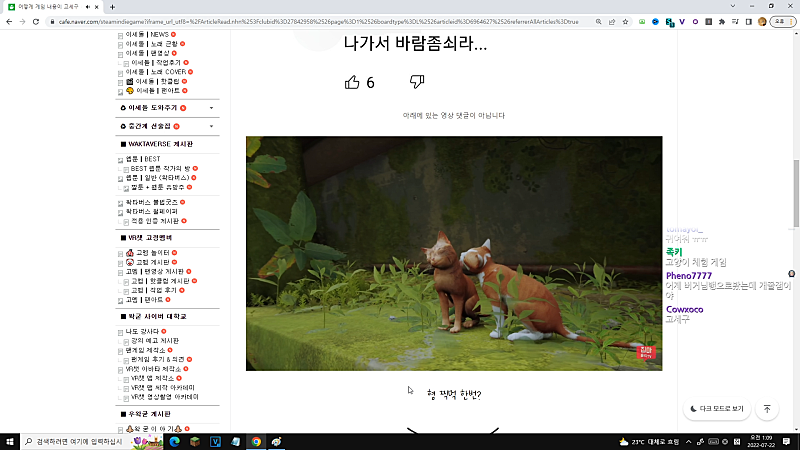This screenshot has width=800, height=450.
Task: Click the thumbs-down dislike icon
Action: (x=417, y=82)
